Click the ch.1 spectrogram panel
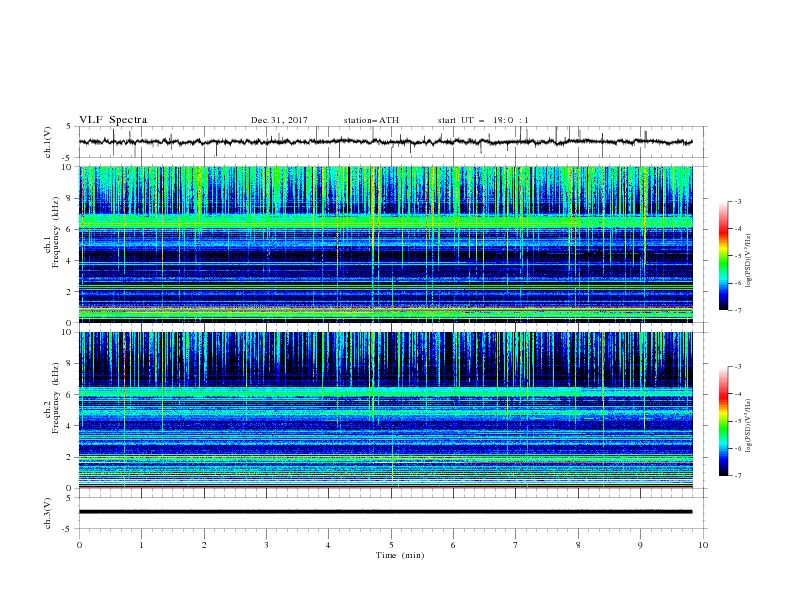The width and height of the screenshot is (792, 612). coord(386,244)
